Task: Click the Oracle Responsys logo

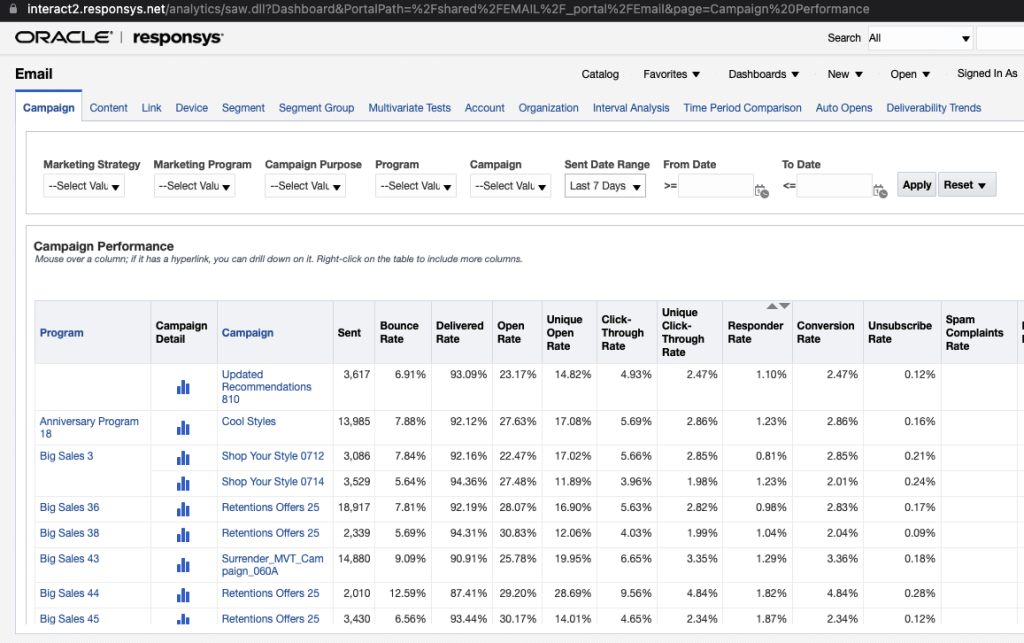Action: [x=119, y=38]
